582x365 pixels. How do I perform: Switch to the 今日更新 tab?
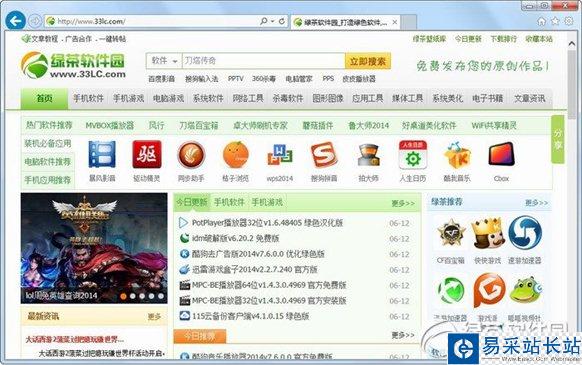pyautogui.click(x=192, y=202)
